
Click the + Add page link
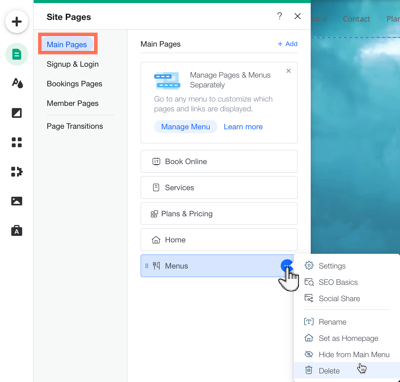(287, 44)
